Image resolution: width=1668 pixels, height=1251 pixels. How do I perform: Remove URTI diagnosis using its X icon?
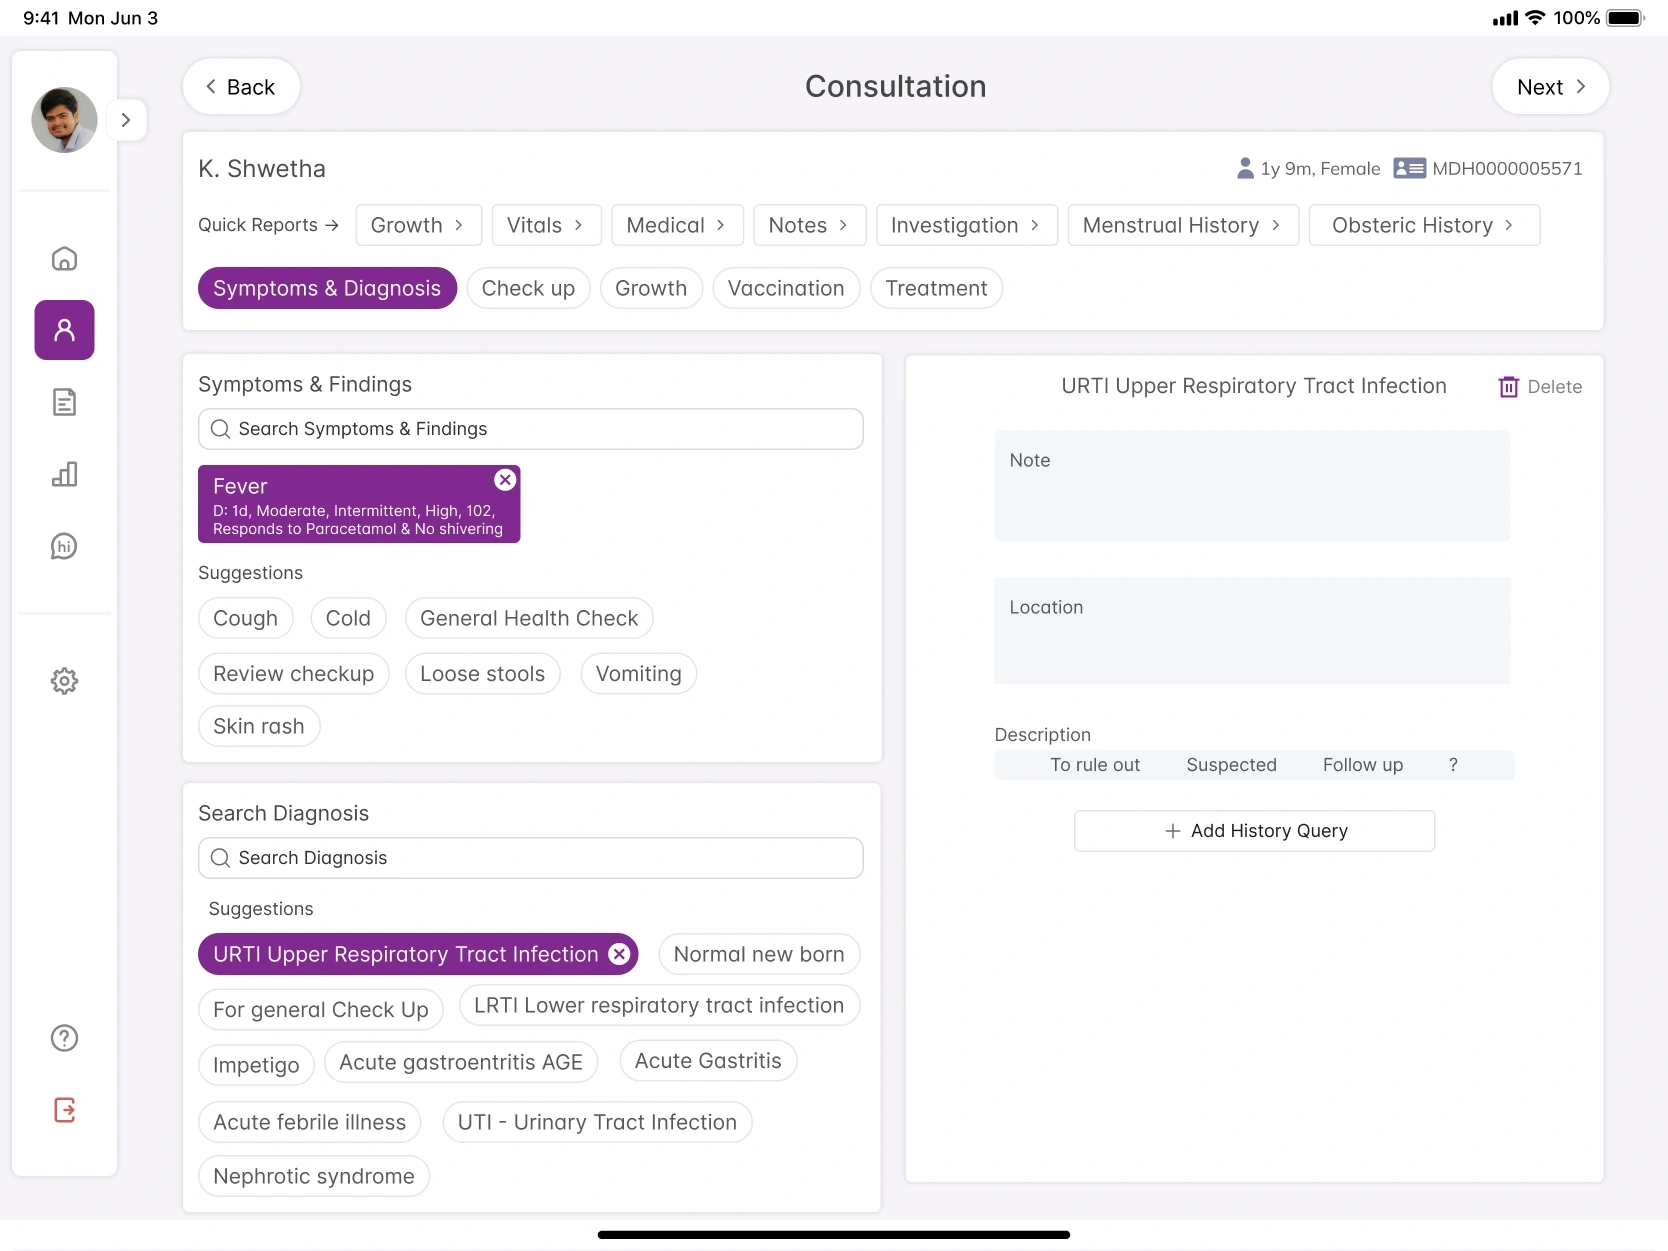pos(620,954)
